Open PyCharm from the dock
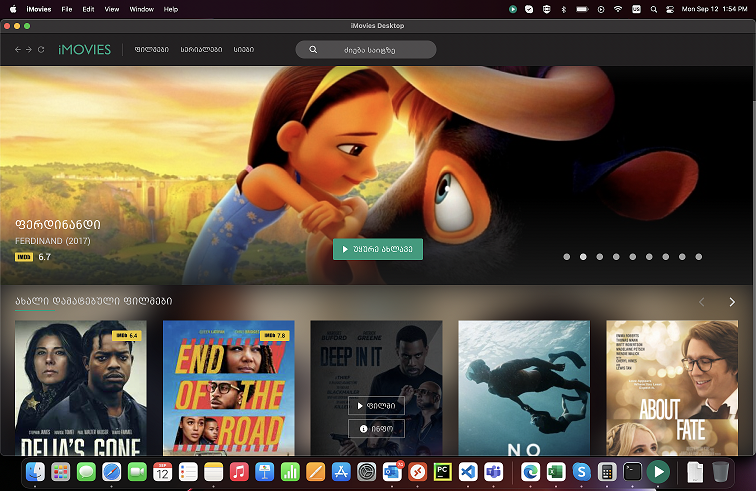756x491 pixels. 442,472
